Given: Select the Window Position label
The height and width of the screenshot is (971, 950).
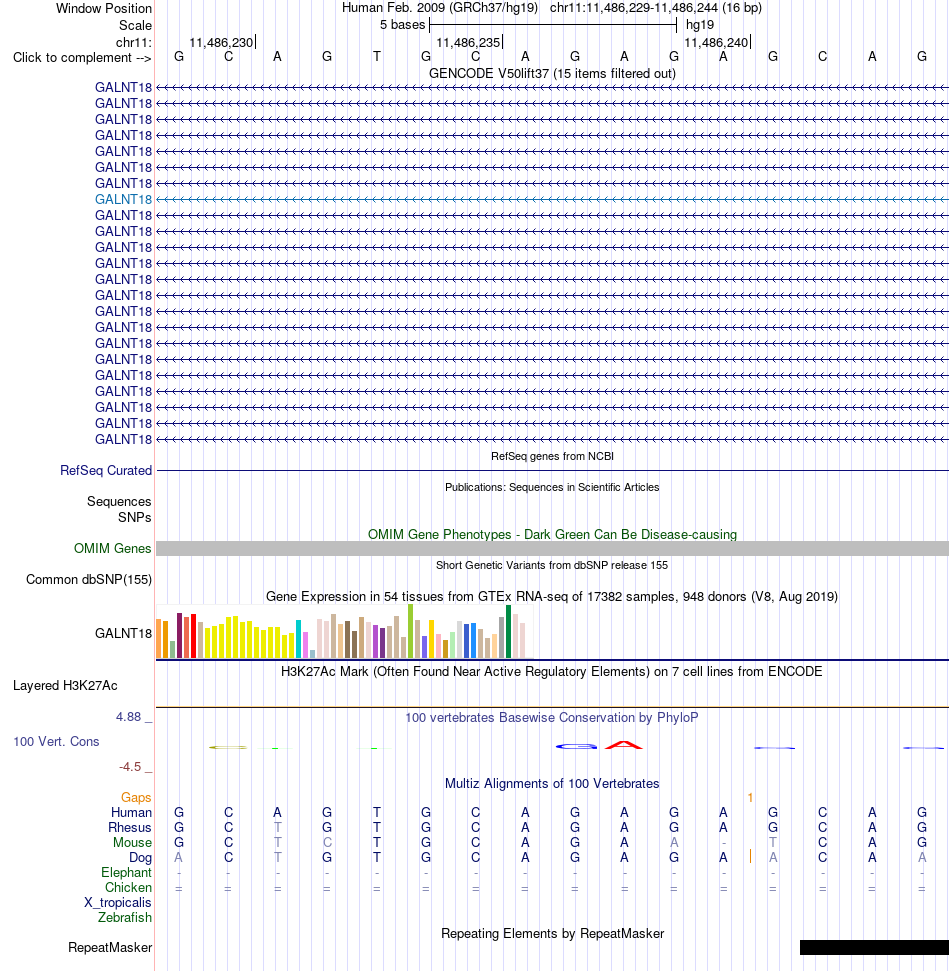Looking at the screenshot, I should pyautogui.click(x=103, y=9).
